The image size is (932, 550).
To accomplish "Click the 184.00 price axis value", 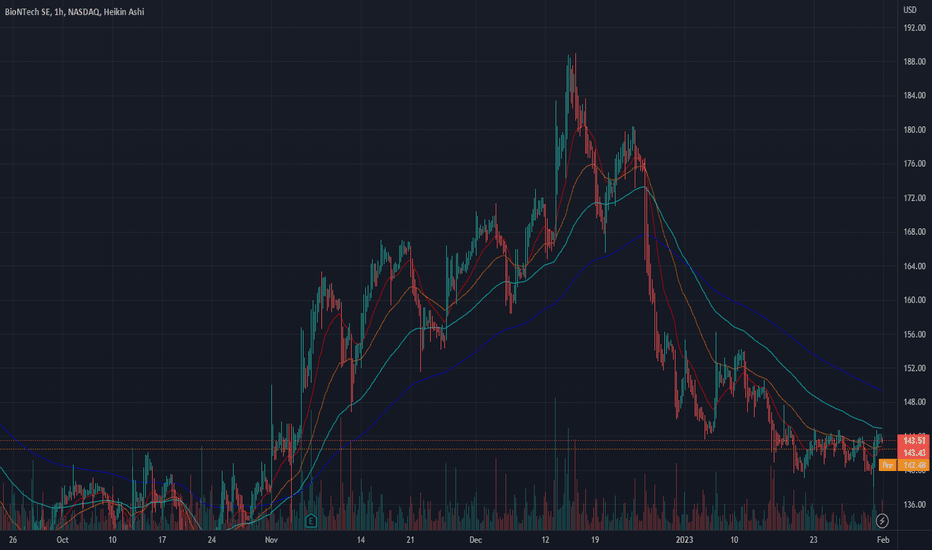I will click(x=914, y=96).
